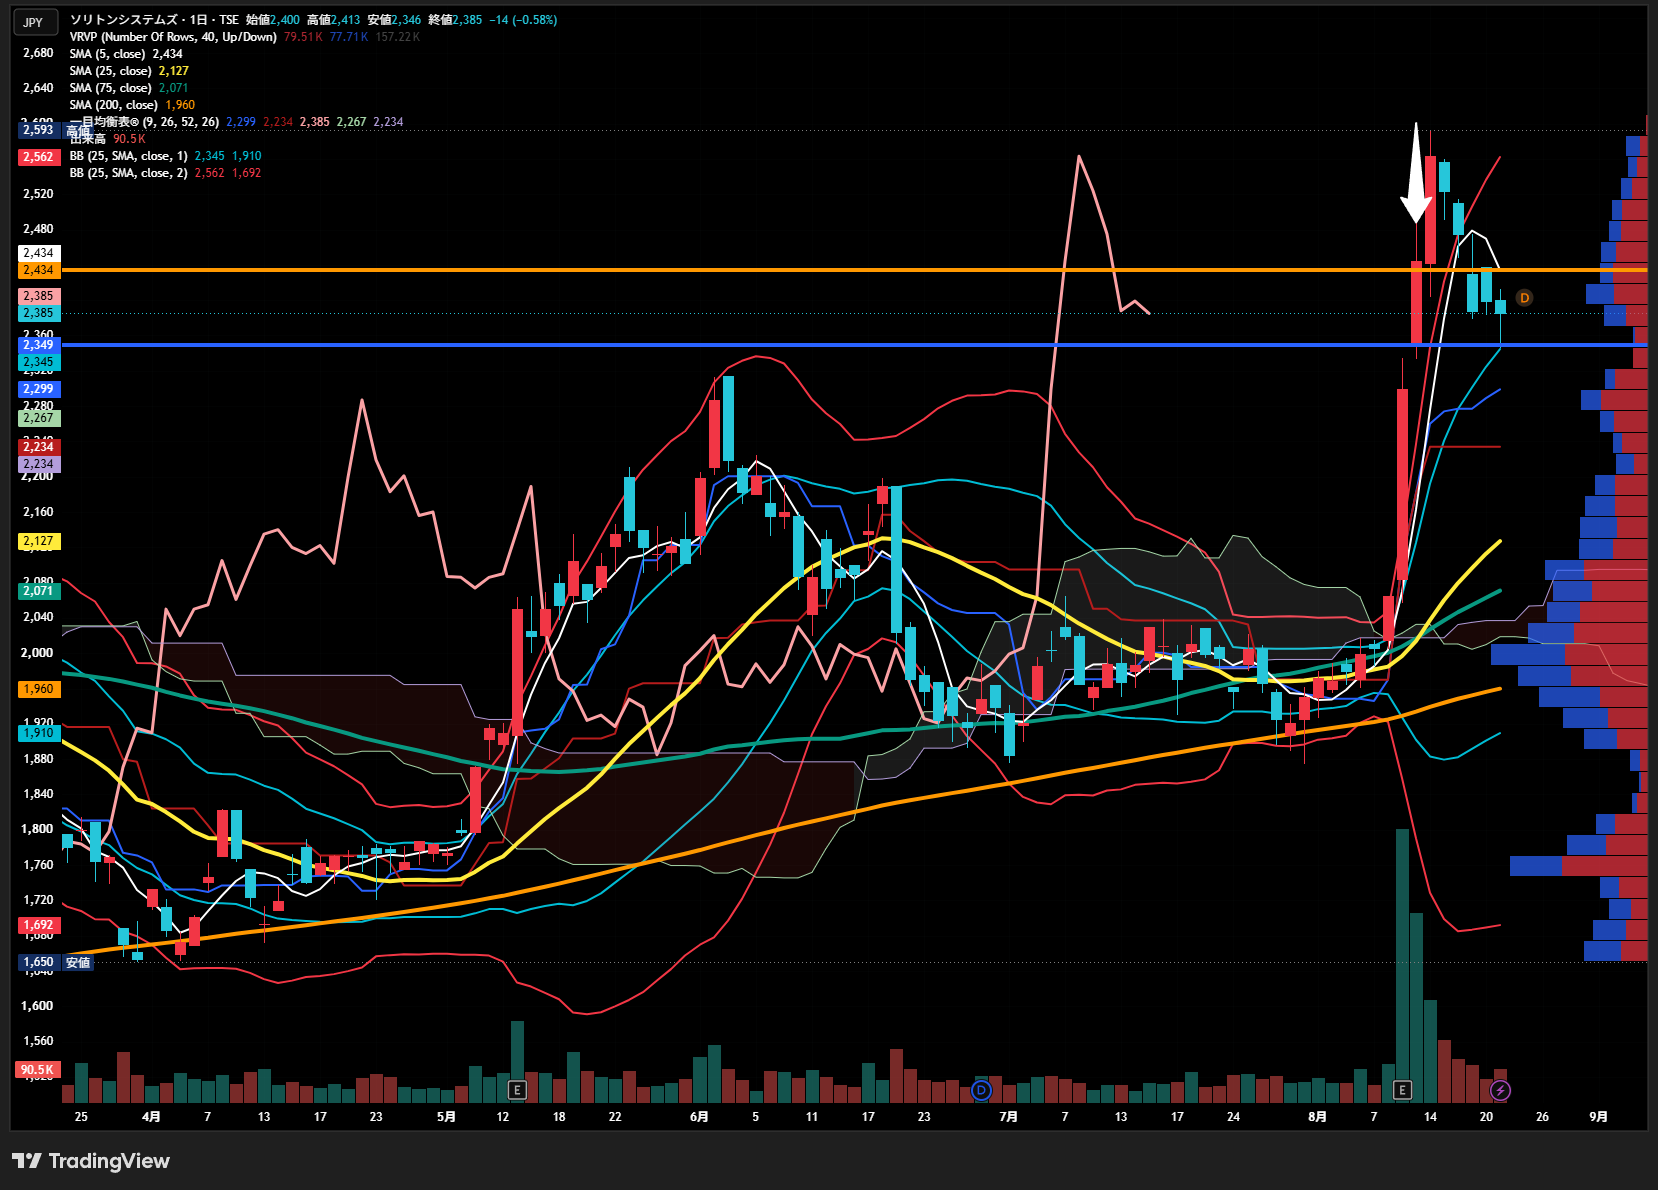Click the 5月 label on the time axis

click(446, 1117)
